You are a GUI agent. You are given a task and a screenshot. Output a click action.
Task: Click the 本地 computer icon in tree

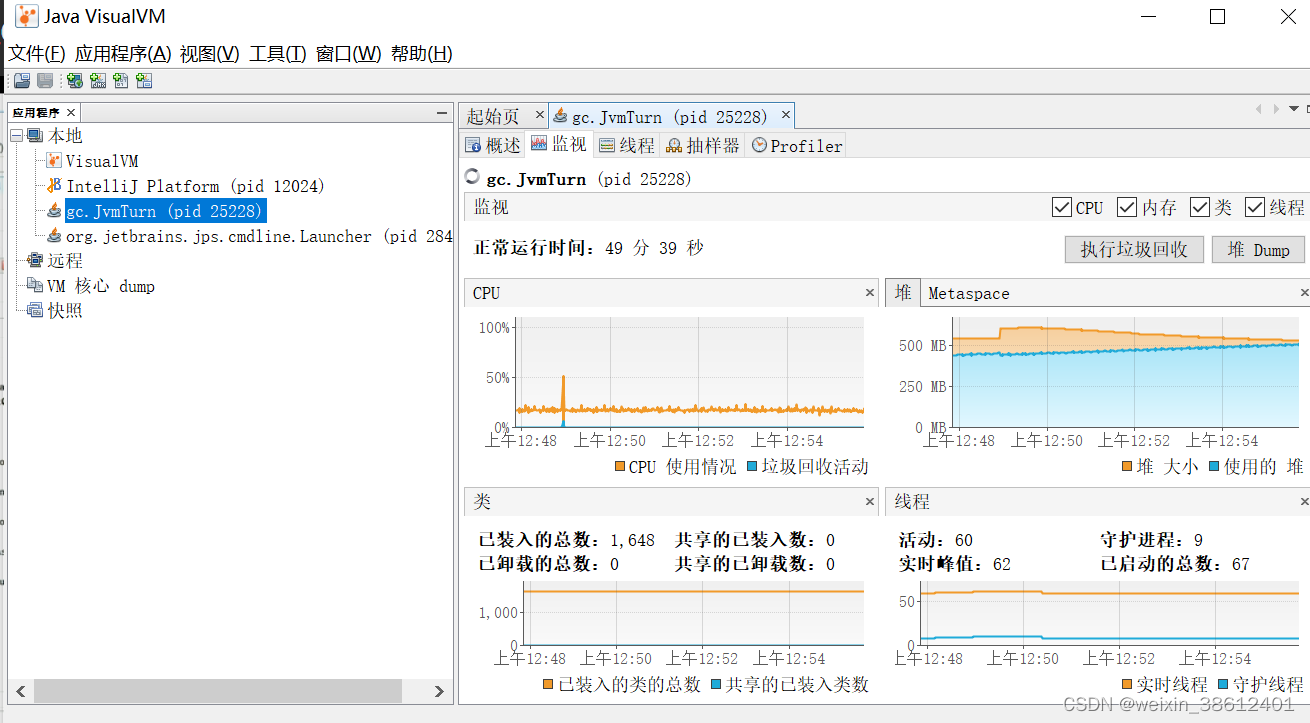[35, 136]
